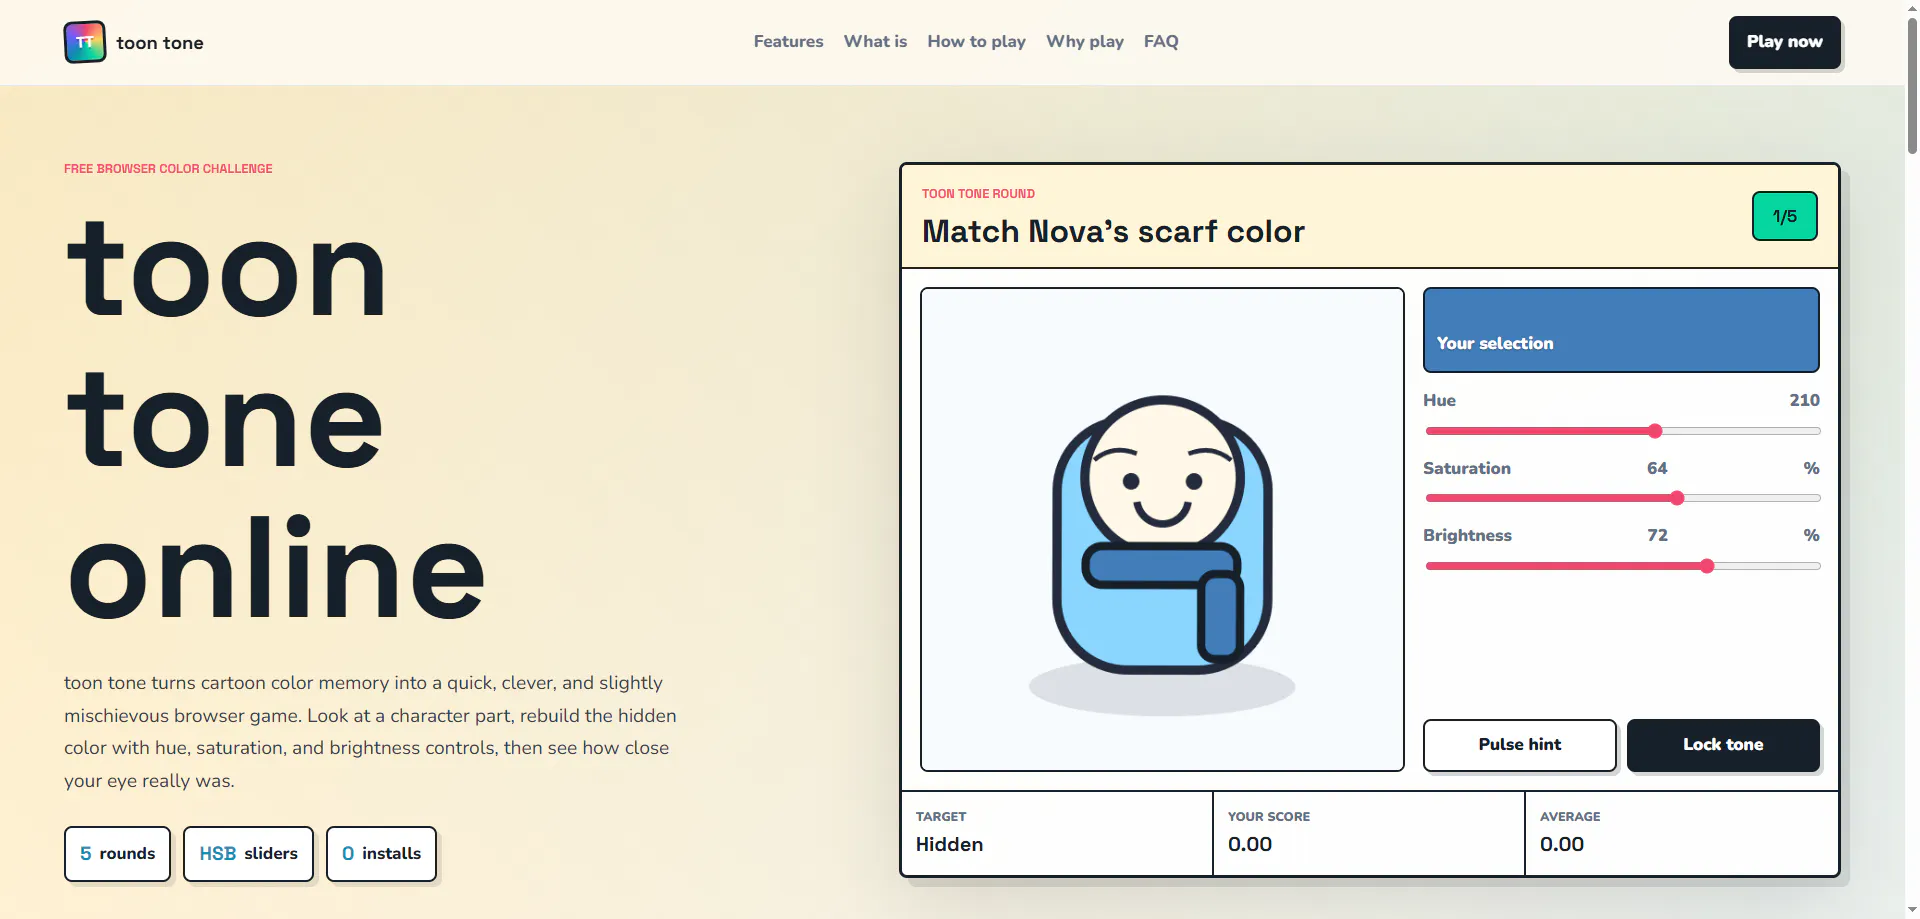Image resolution: width=1920 pixels, height=919 pixels.
Task: Click the 0 installs badge
Action: (381, 854)
